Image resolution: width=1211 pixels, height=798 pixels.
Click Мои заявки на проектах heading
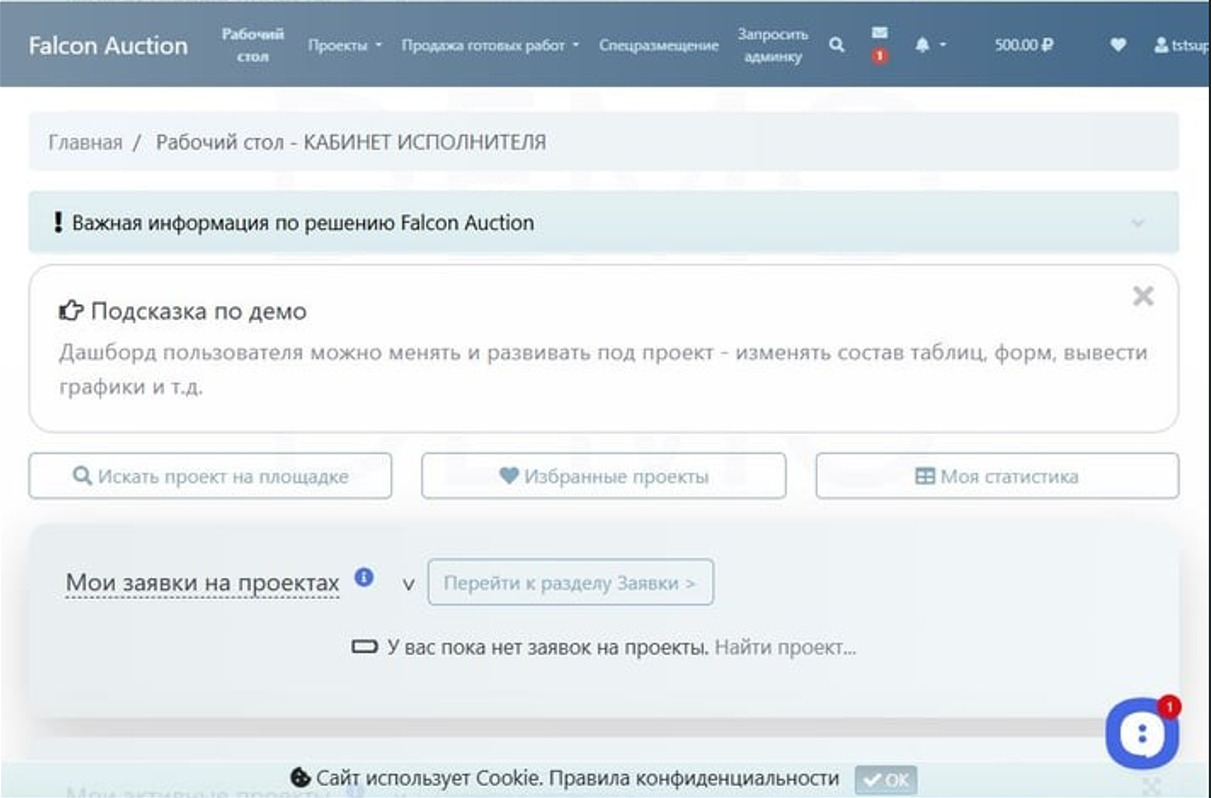pos(202,583)
